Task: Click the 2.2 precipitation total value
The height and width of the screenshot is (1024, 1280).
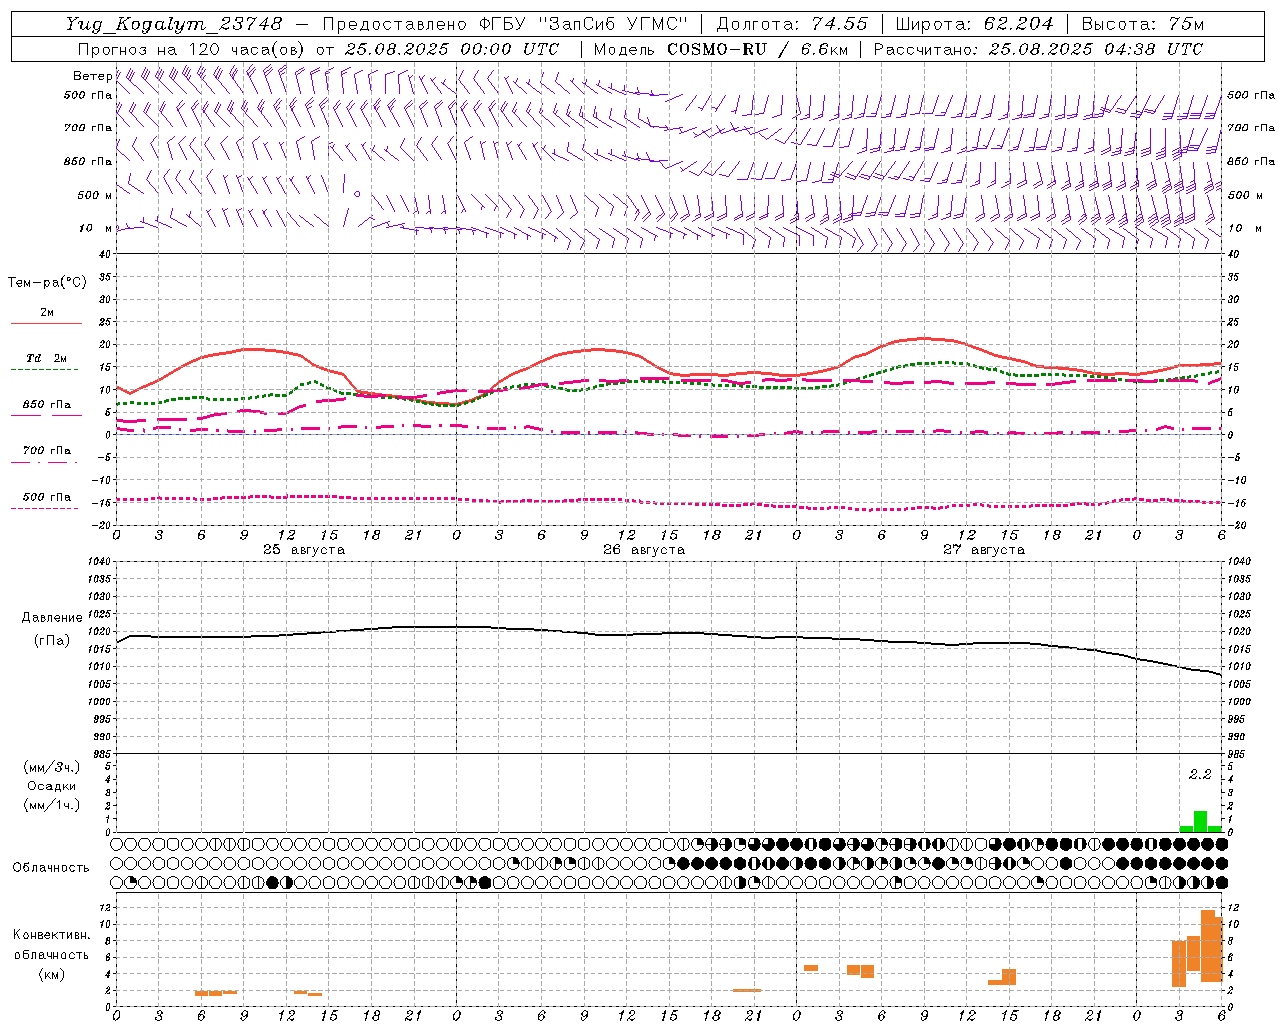Action: 1200,774
